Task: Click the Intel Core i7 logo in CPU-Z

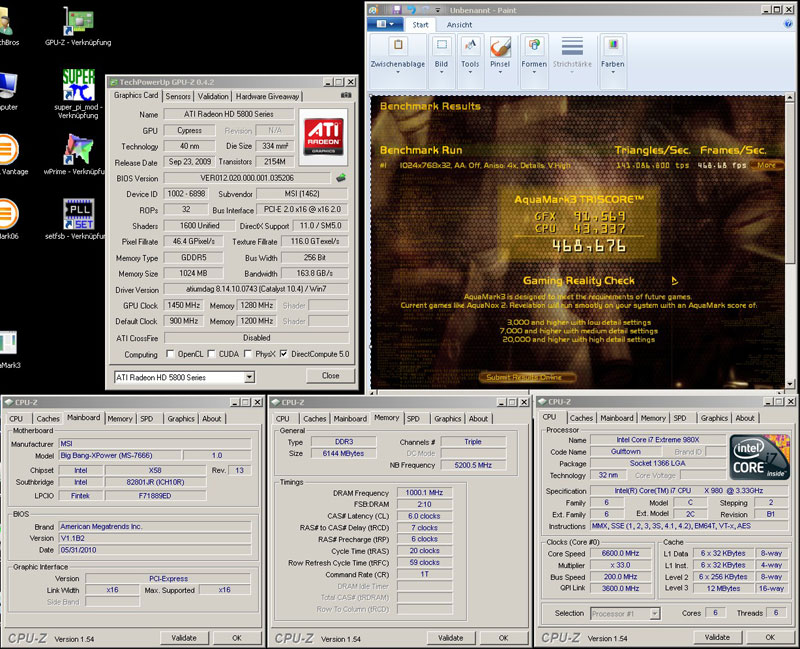Action: tap(759, 457)
